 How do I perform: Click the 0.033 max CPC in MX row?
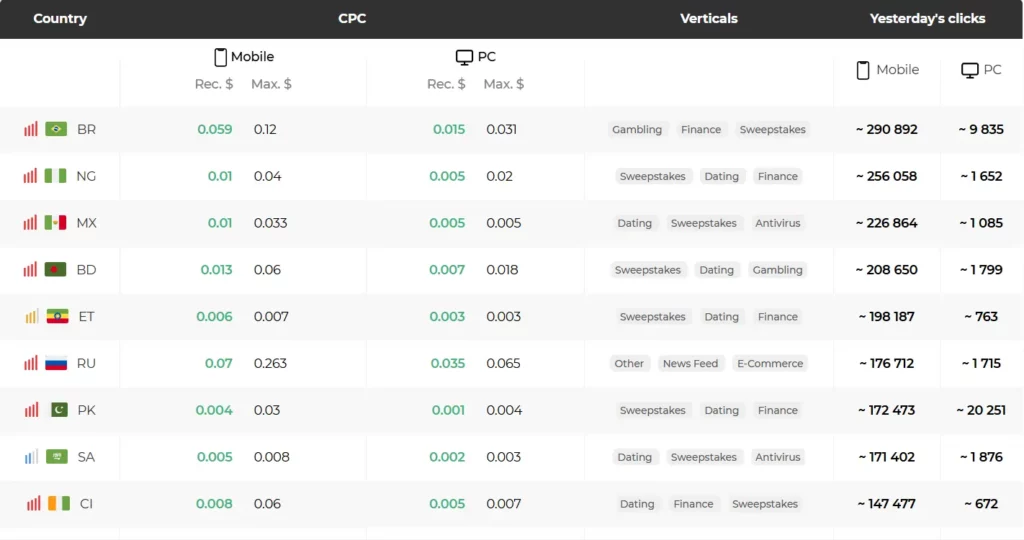(270, 223)
